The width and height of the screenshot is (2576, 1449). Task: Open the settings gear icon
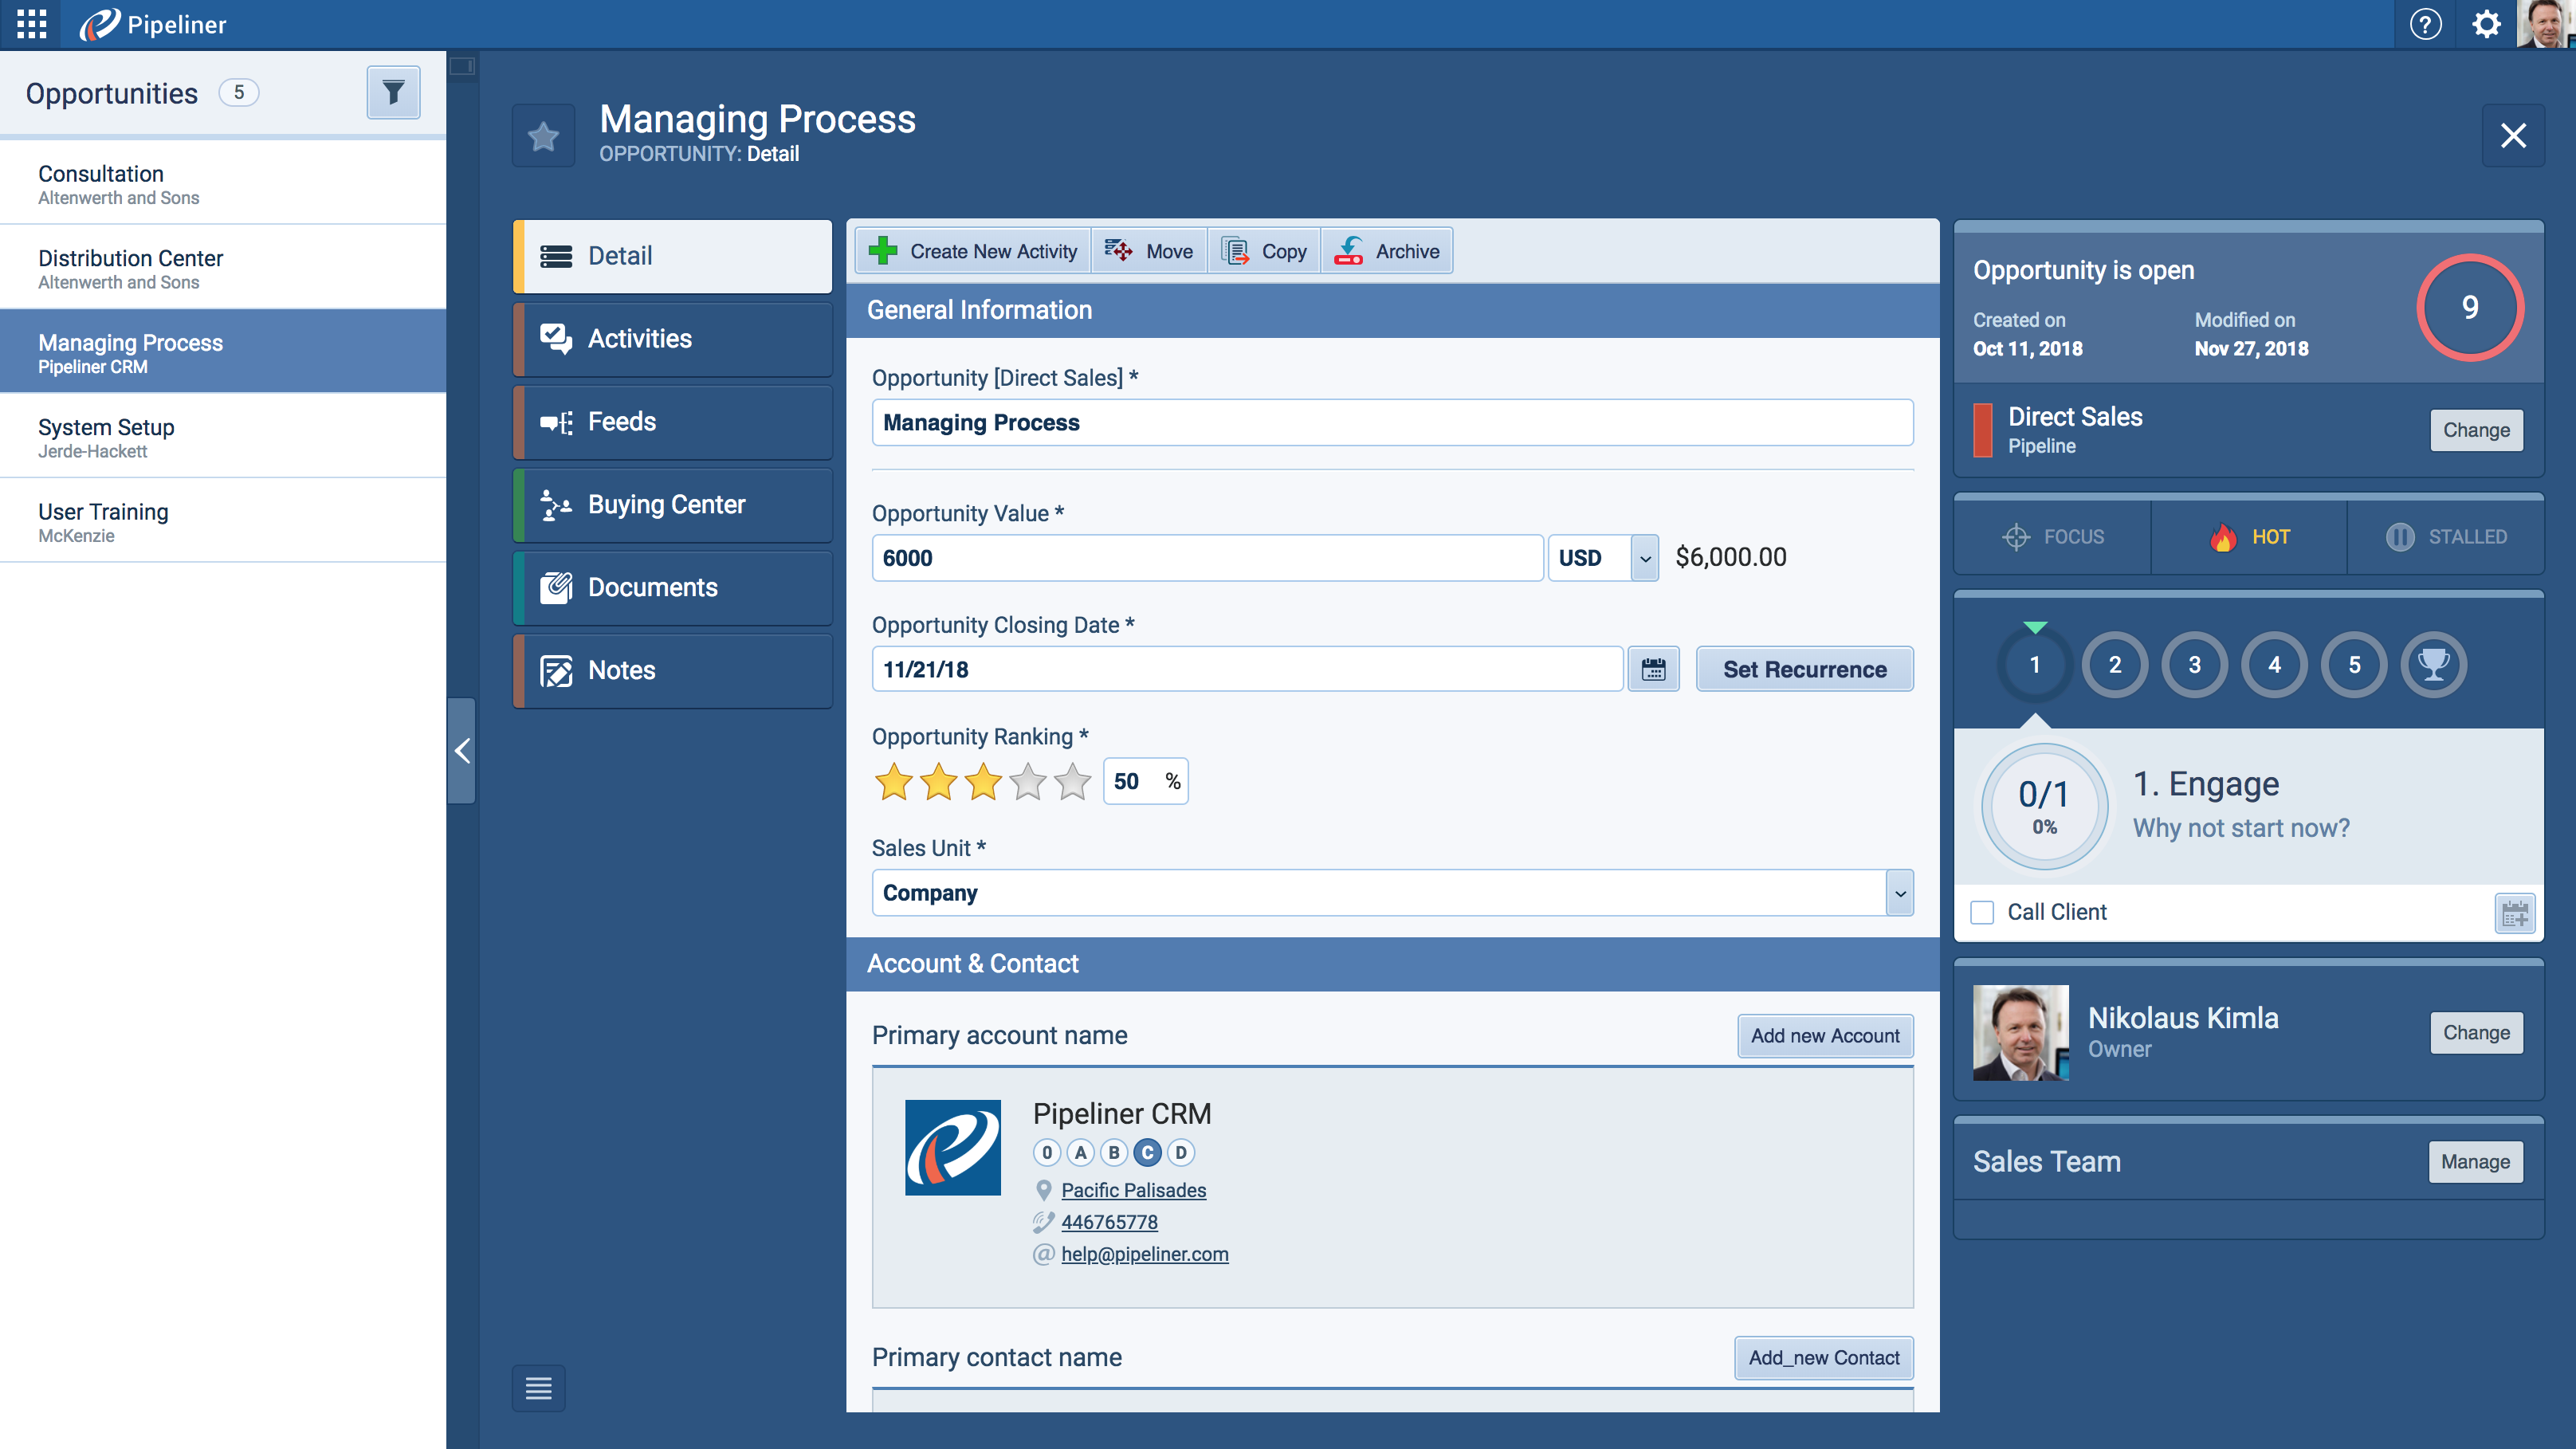coord(2486,24)
